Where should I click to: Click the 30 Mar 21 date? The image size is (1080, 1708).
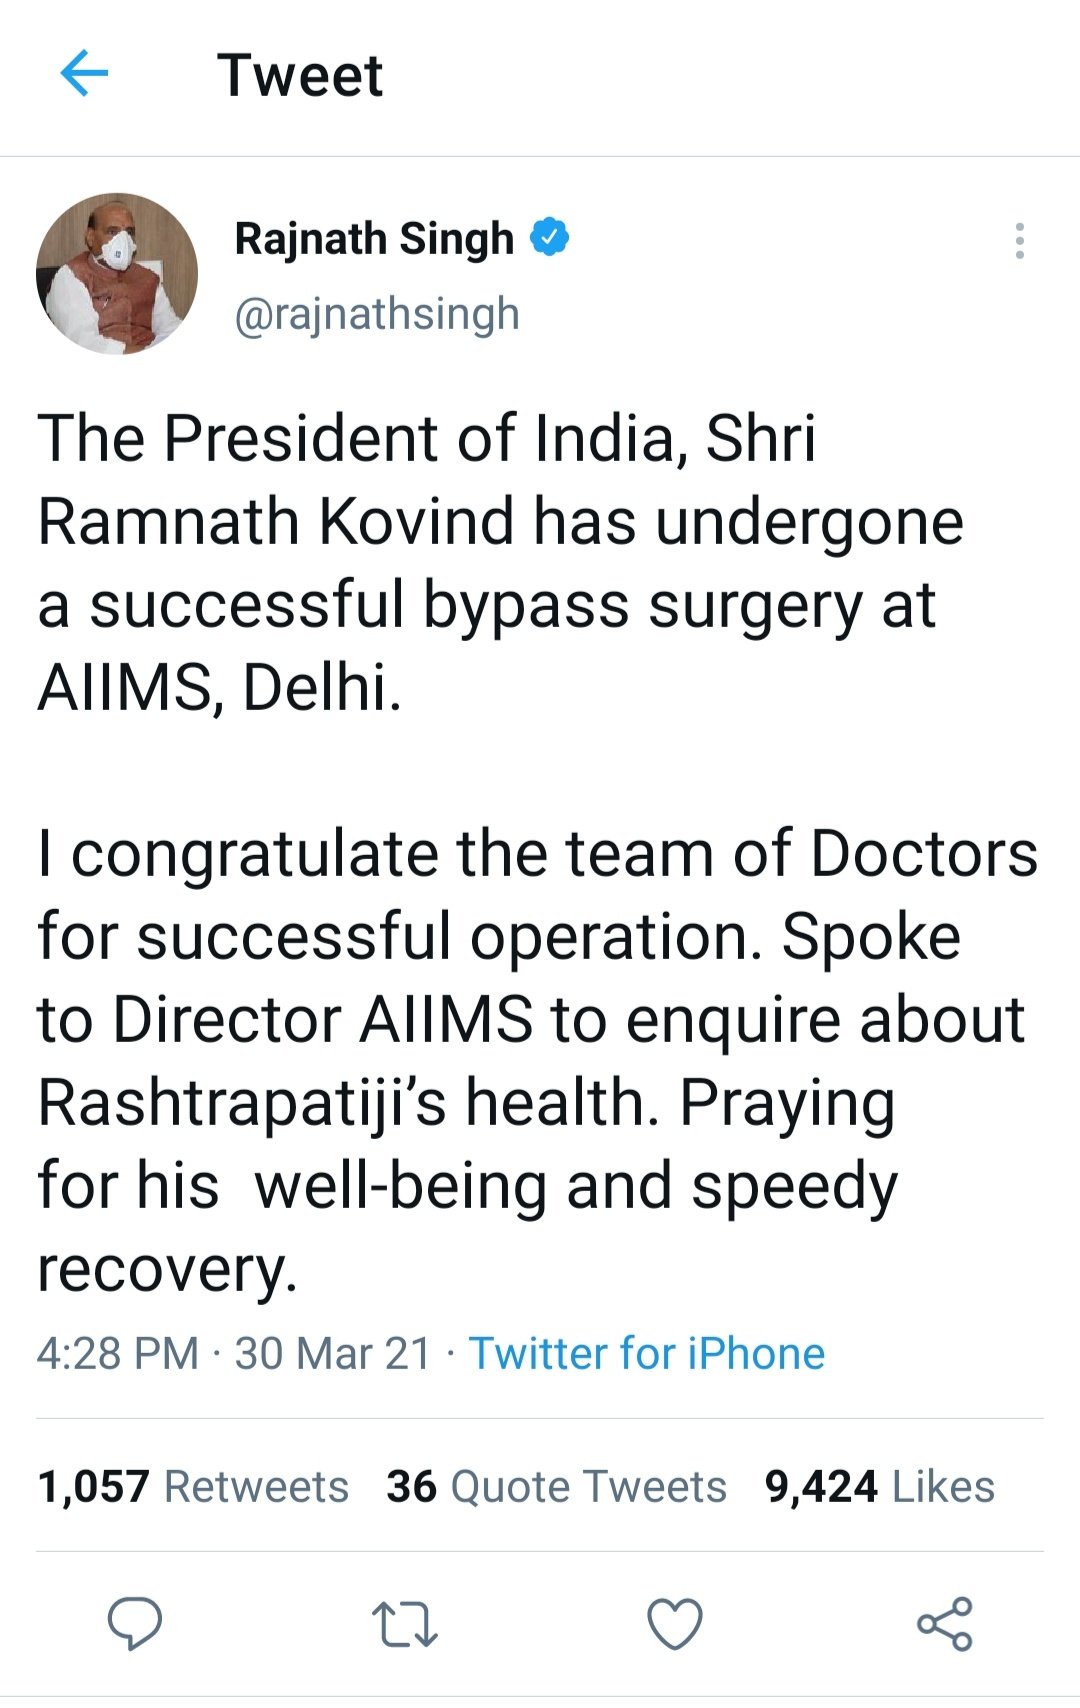pos(333,1353)
